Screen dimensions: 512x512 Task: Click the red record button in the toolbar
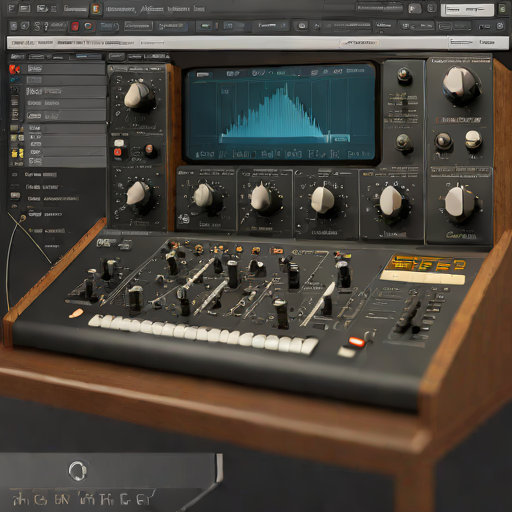(x=75, y=26)
